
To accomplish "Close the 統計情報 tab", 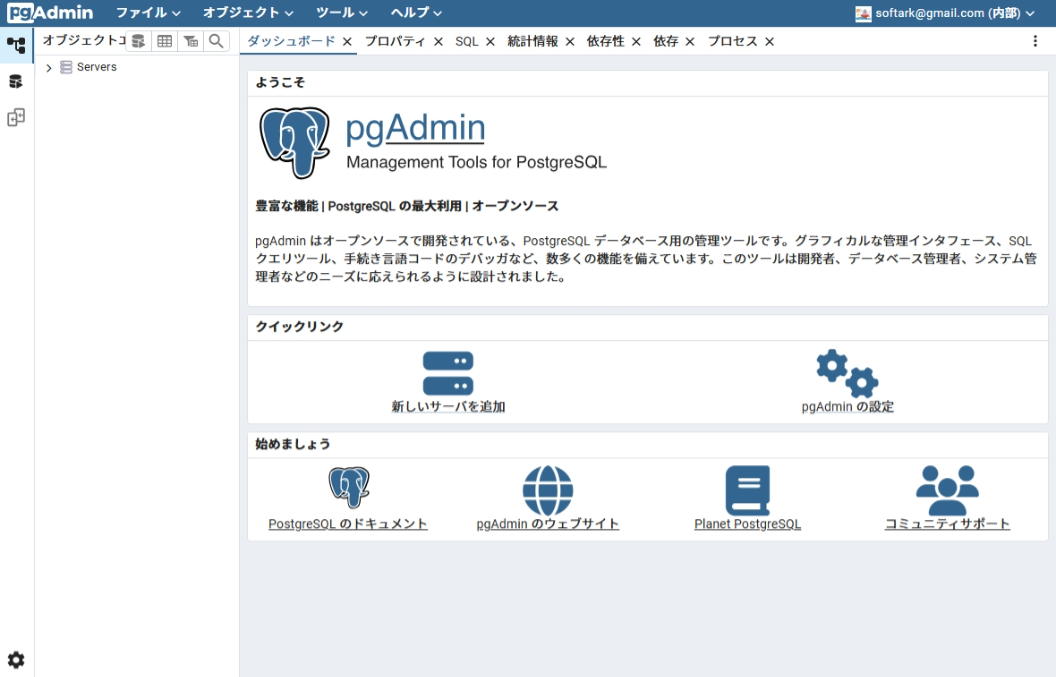I will (570, 42).
